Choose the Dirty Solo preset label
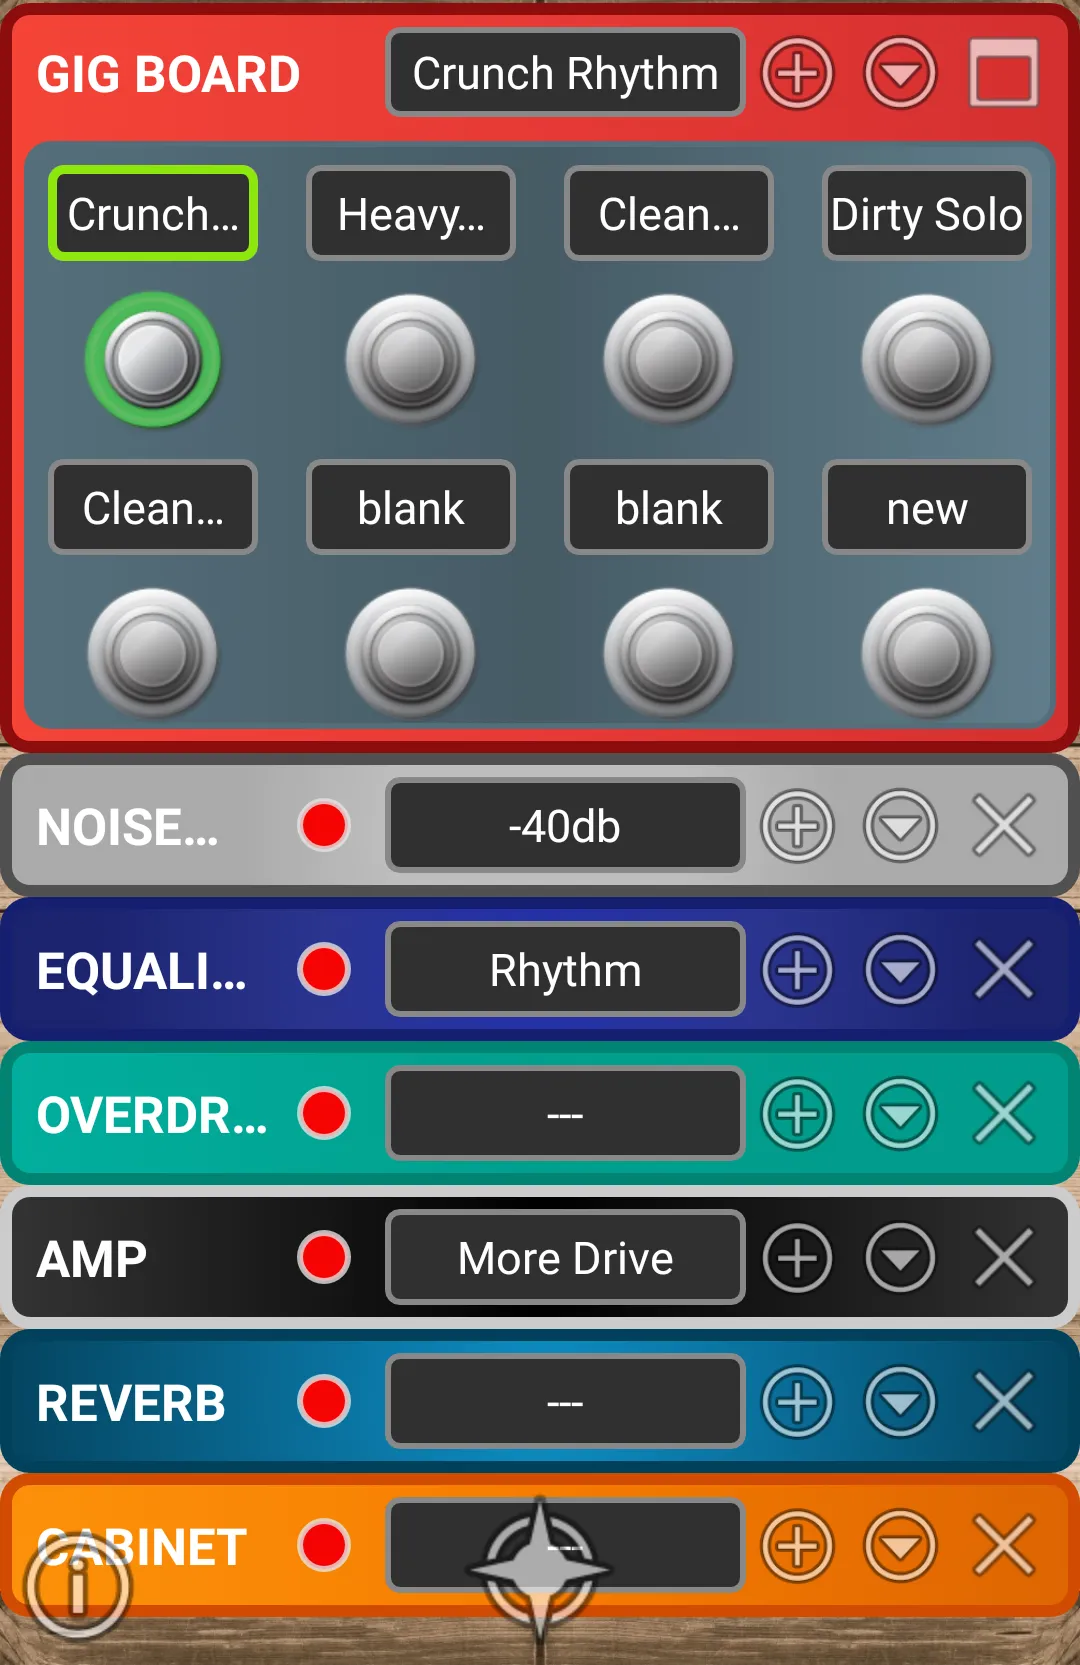Viewport: 1080px width, 1665px height. pyautogui.click(x=927, y=214)
